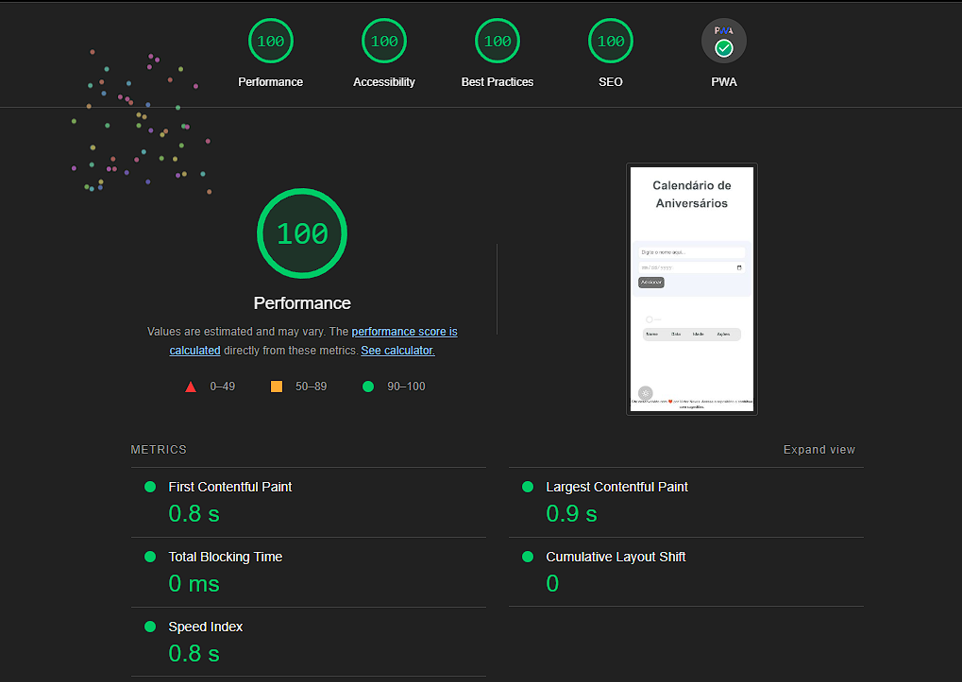Click the page screenshot thumbnail
The width and height of the screenshot is (962, 682).
click(x=692, y=289)
